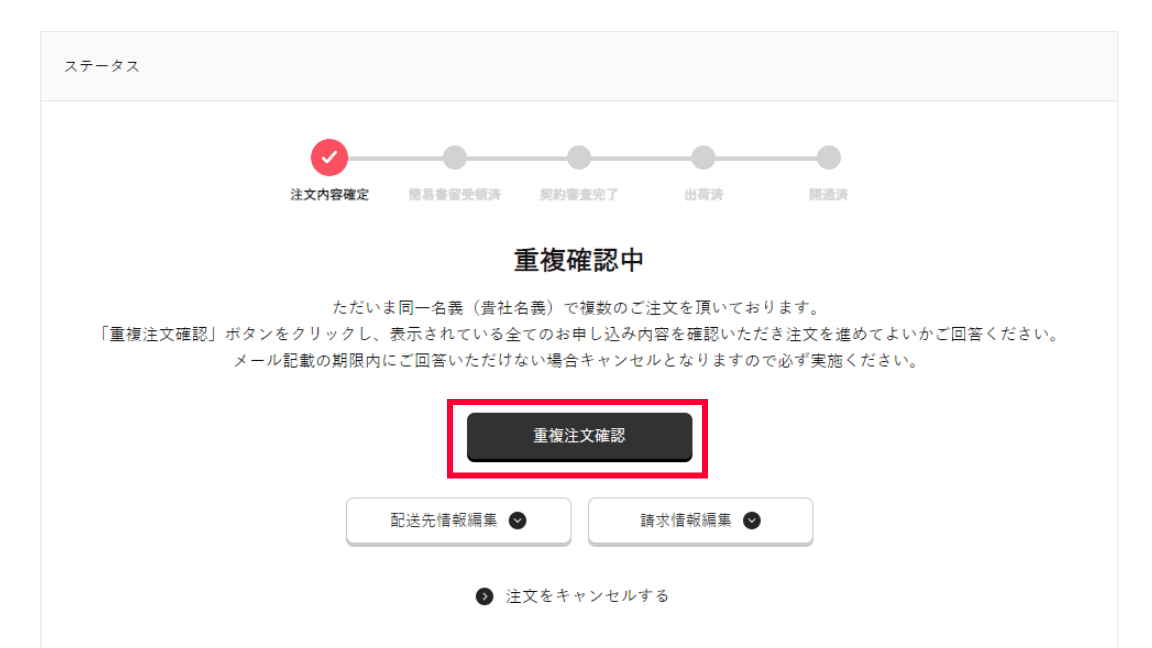Click the 開通済 final step circle
The height and width of the screenshot is (648, 1152).
[829, 157]
